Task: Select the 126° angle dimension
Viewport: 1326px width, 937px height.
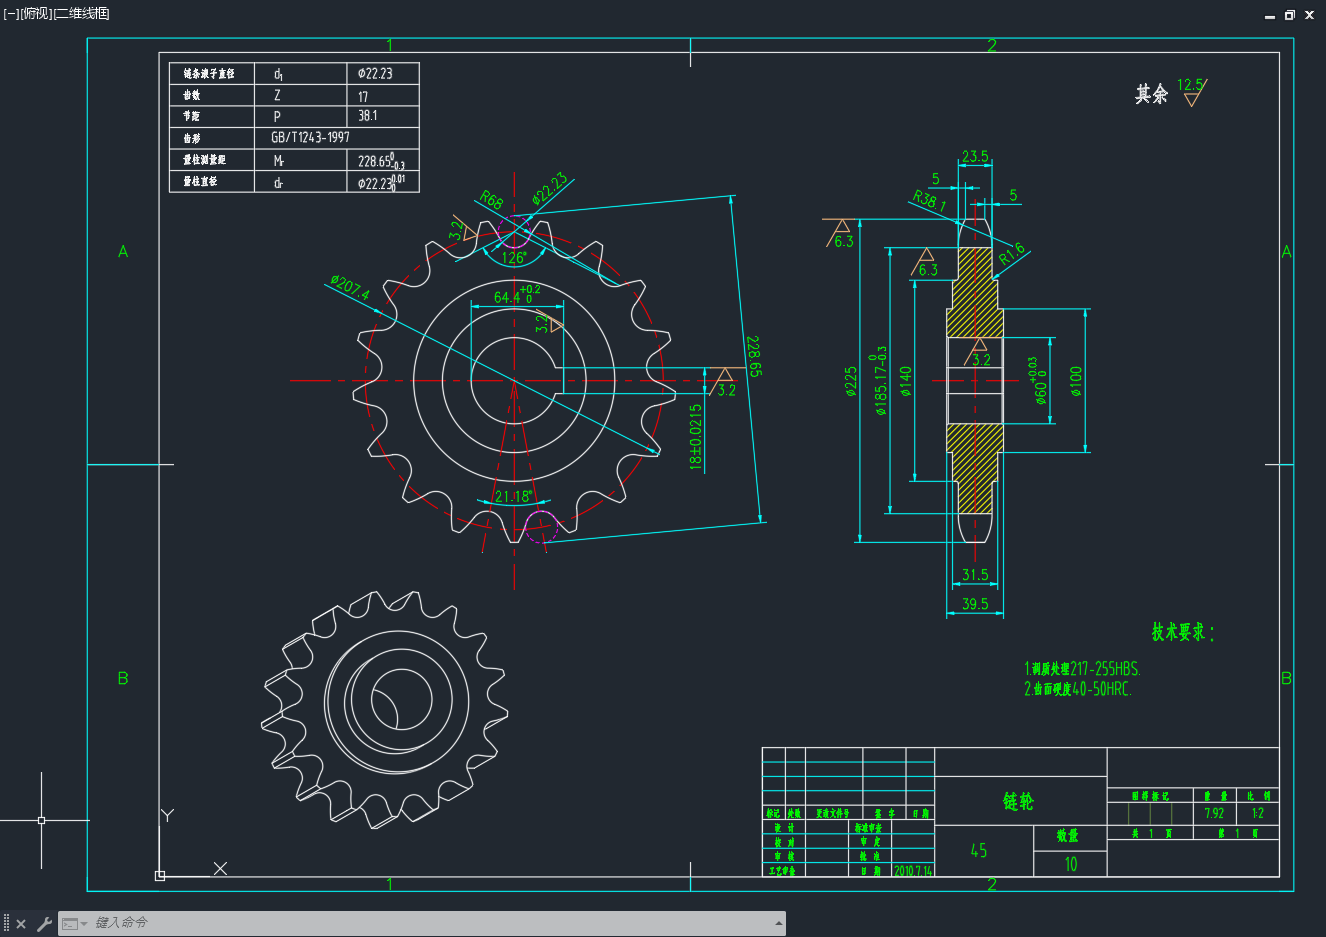Action: click(514, 258)
